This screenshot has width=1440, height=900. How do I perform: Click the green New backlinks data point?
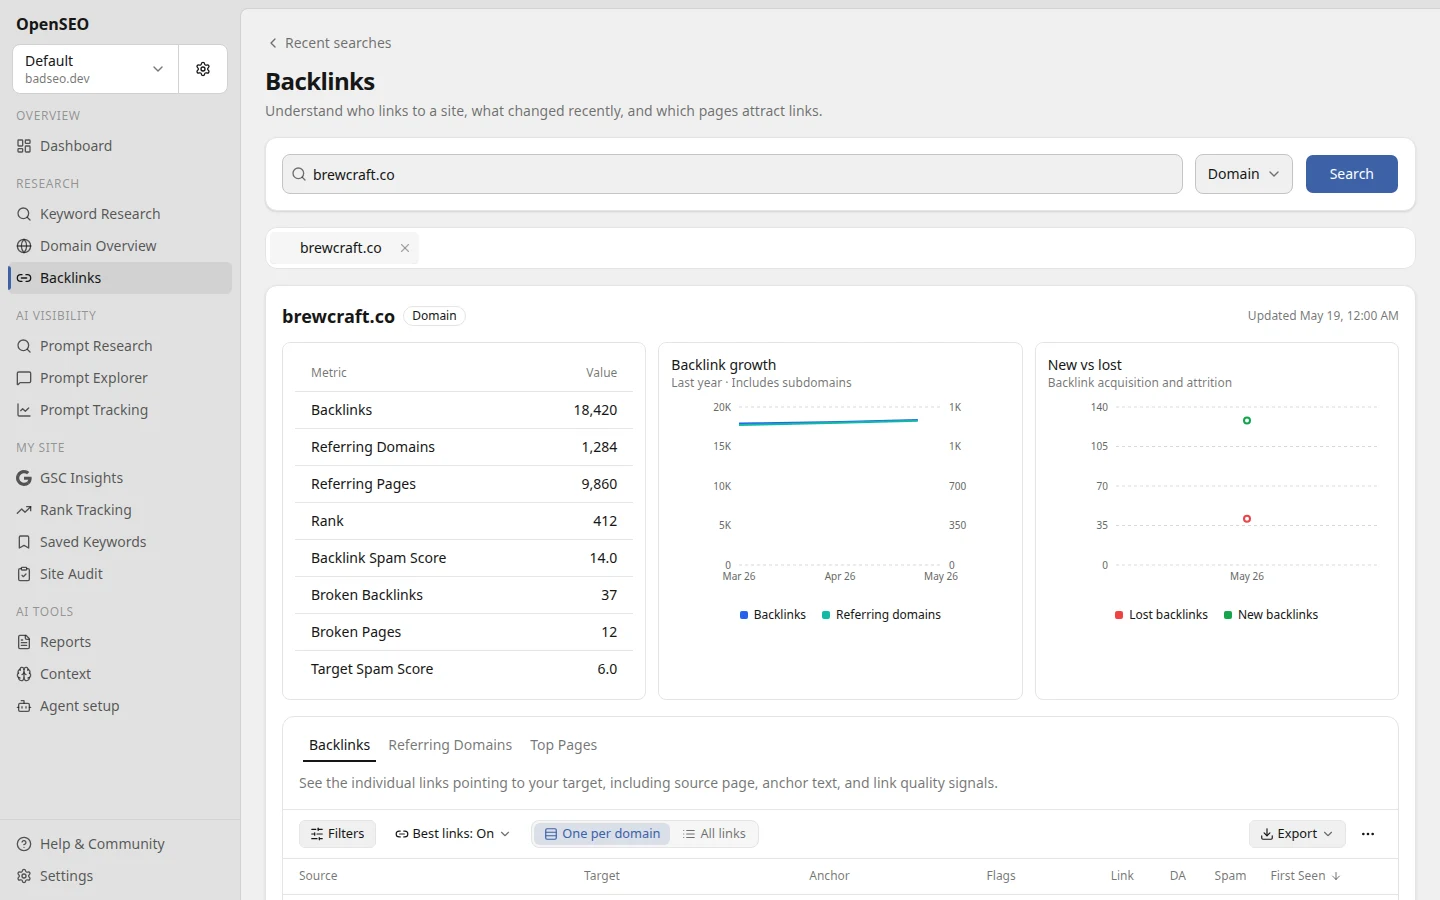pos(1247,421)
